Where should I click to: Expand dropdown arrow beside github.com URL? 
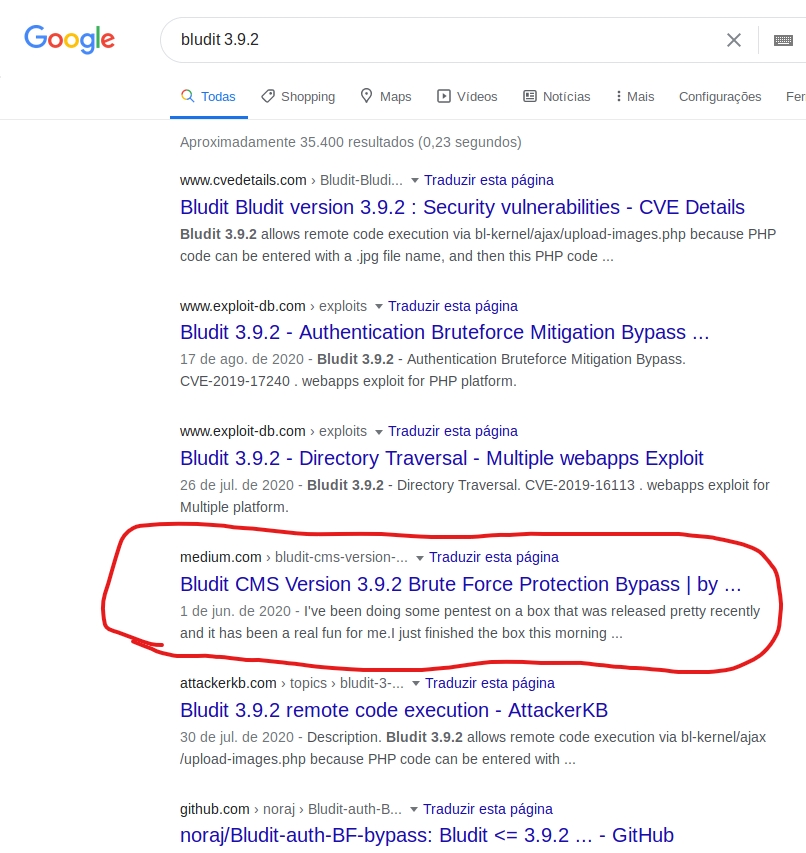(x=414, y=810)
